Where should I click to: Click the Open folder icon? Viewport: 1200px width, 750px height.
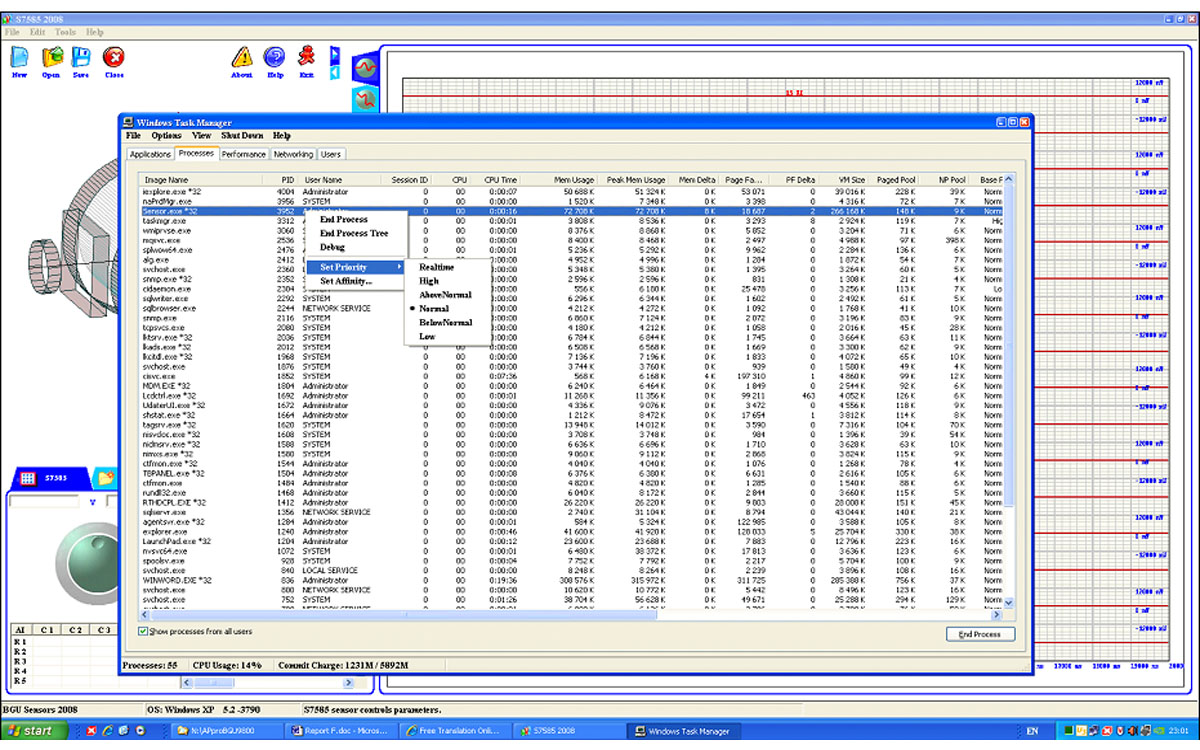(x=51, y=58)
